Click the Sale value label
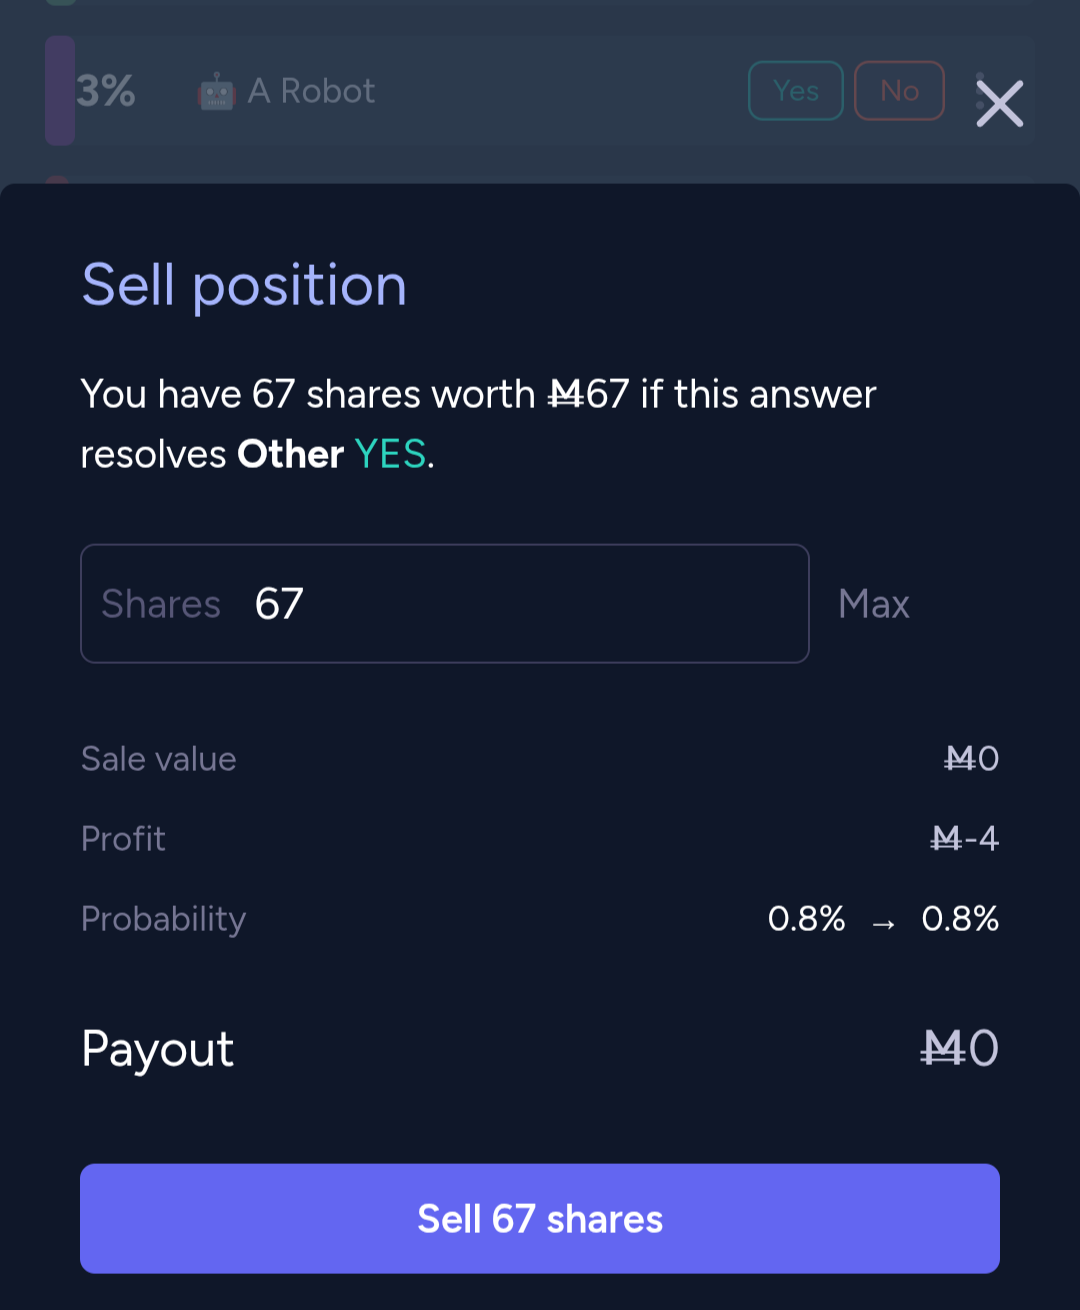This screenshot has width=1080, height=1310. [x=158, y=759]
